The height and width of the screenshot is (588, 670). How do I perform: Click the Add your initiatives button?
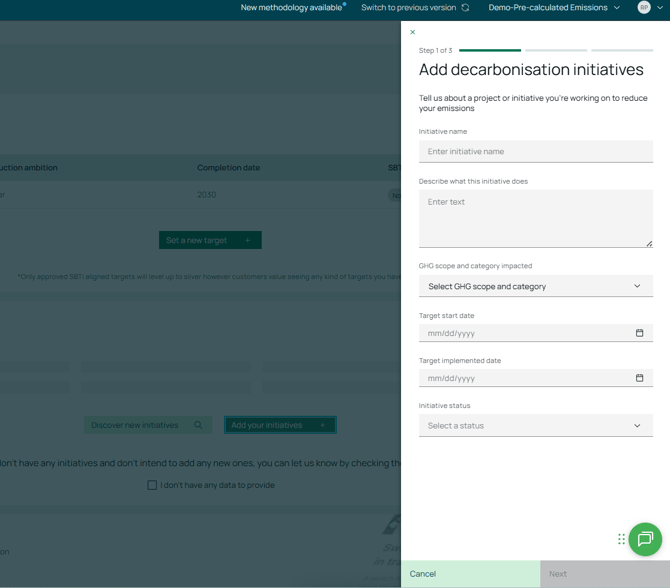pos(280,425)
